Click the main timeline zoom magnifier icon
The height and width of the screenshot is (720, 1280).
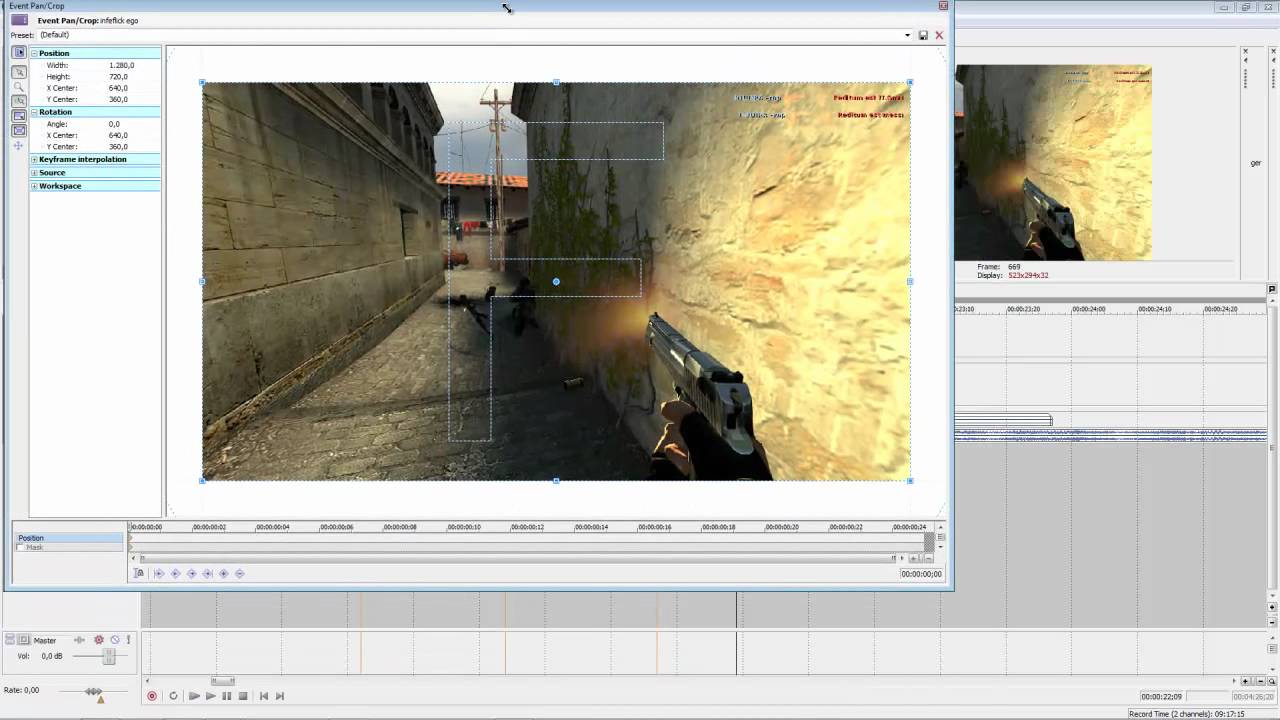point(1271,682)
